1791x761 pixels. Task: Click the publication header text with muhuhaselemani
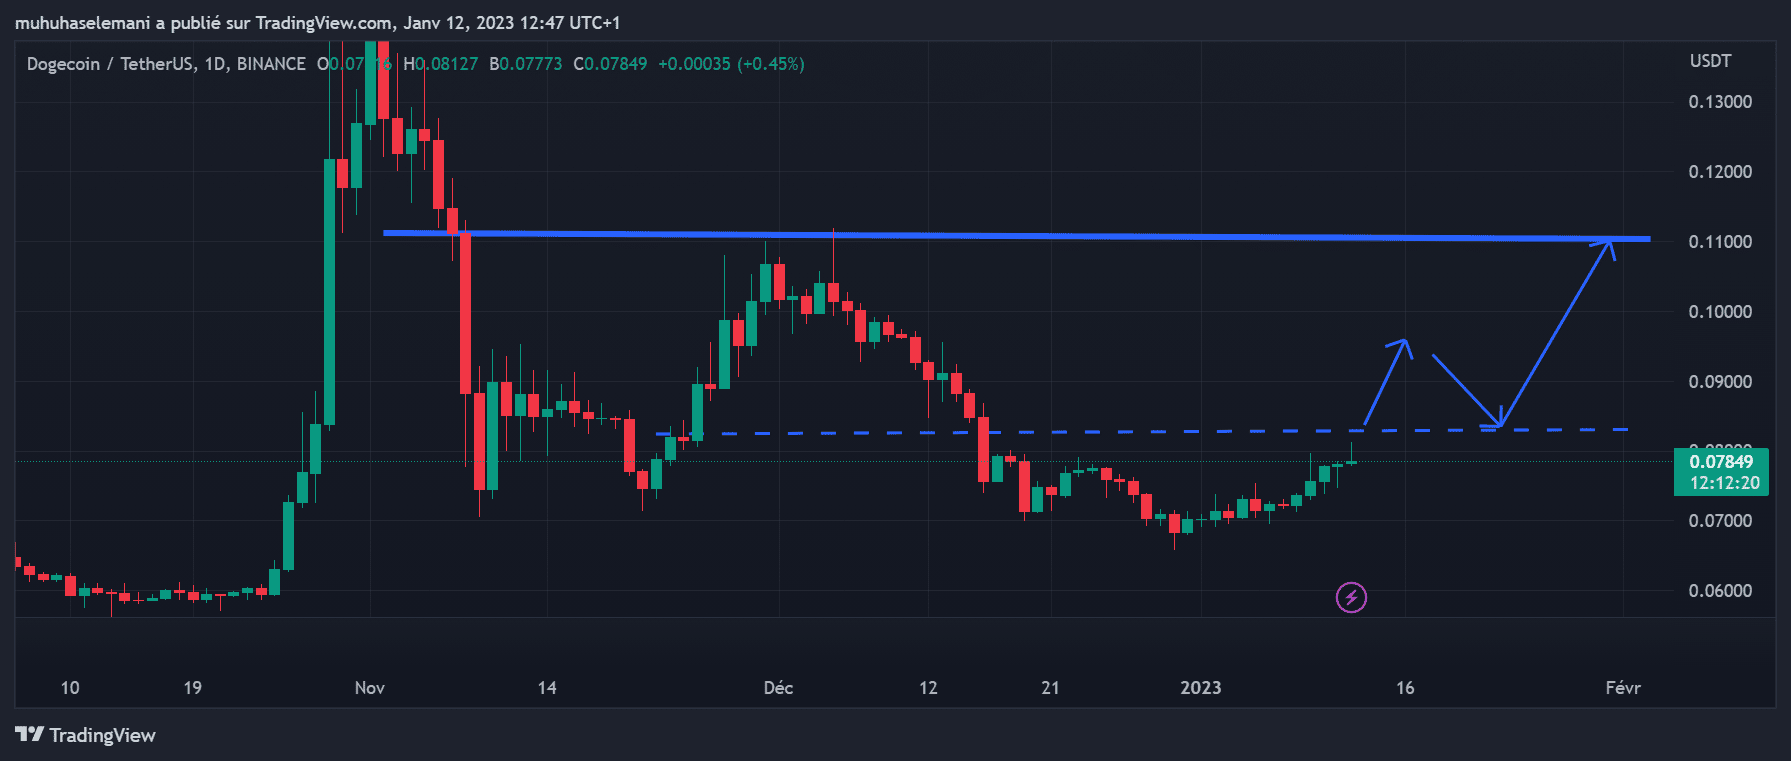[317, 23]
